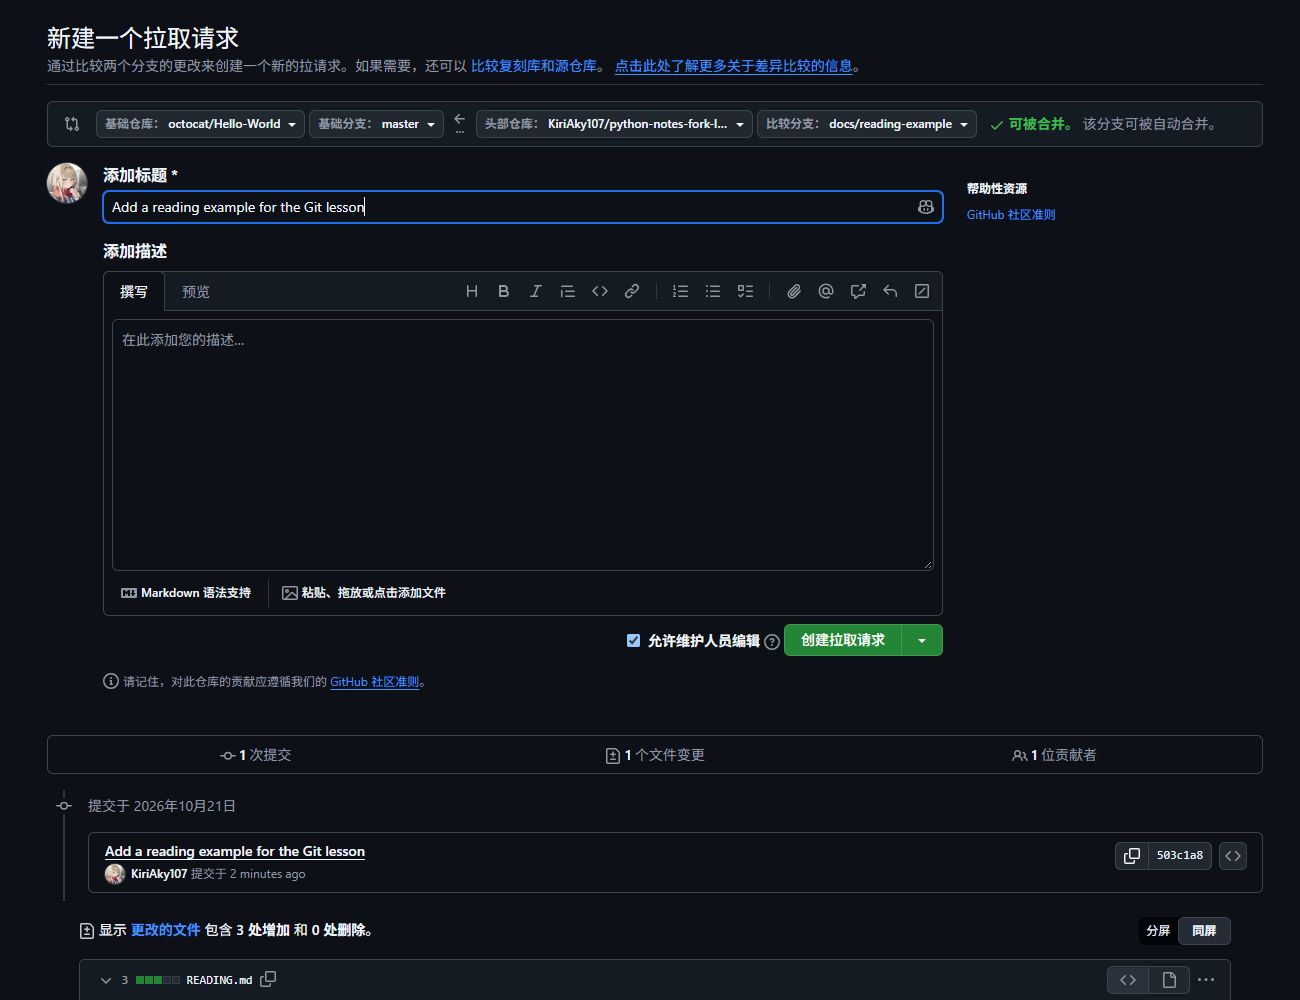The image size is (1300, 1000).
Task: Select the 分屏 diff view
Action: pos(1158,931)
